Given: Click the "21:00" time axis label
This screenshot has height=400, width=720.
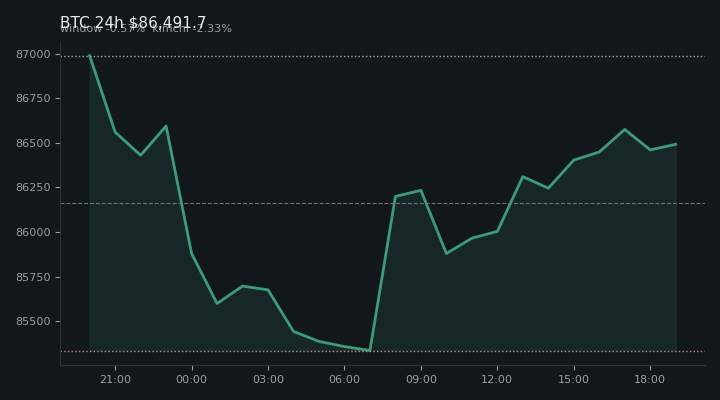Looking at the screenshot, I should [x=115, y=379].
